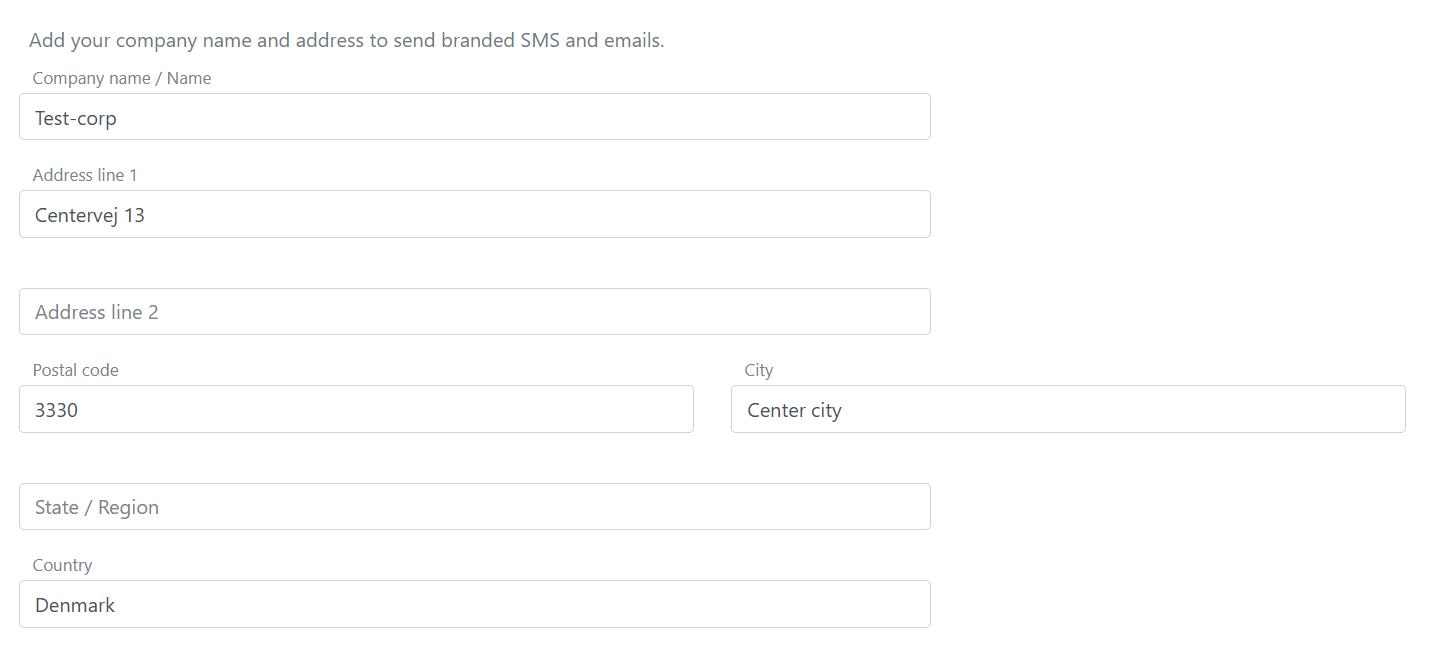Click the "Country" label above the field
The height and width of the screenshot is (653, 1430).
tap(62, 565)
